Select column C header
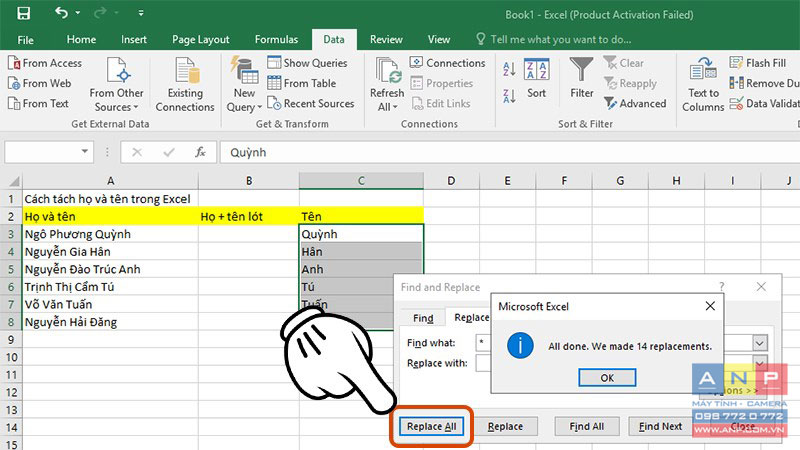 pos(361,181)
